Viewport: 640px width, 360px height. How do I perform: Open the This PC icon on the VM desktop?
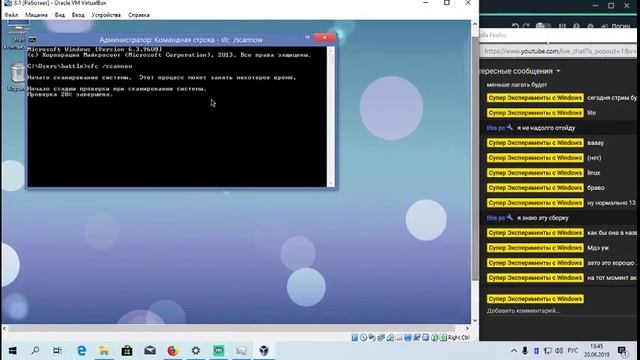point(18,33)
